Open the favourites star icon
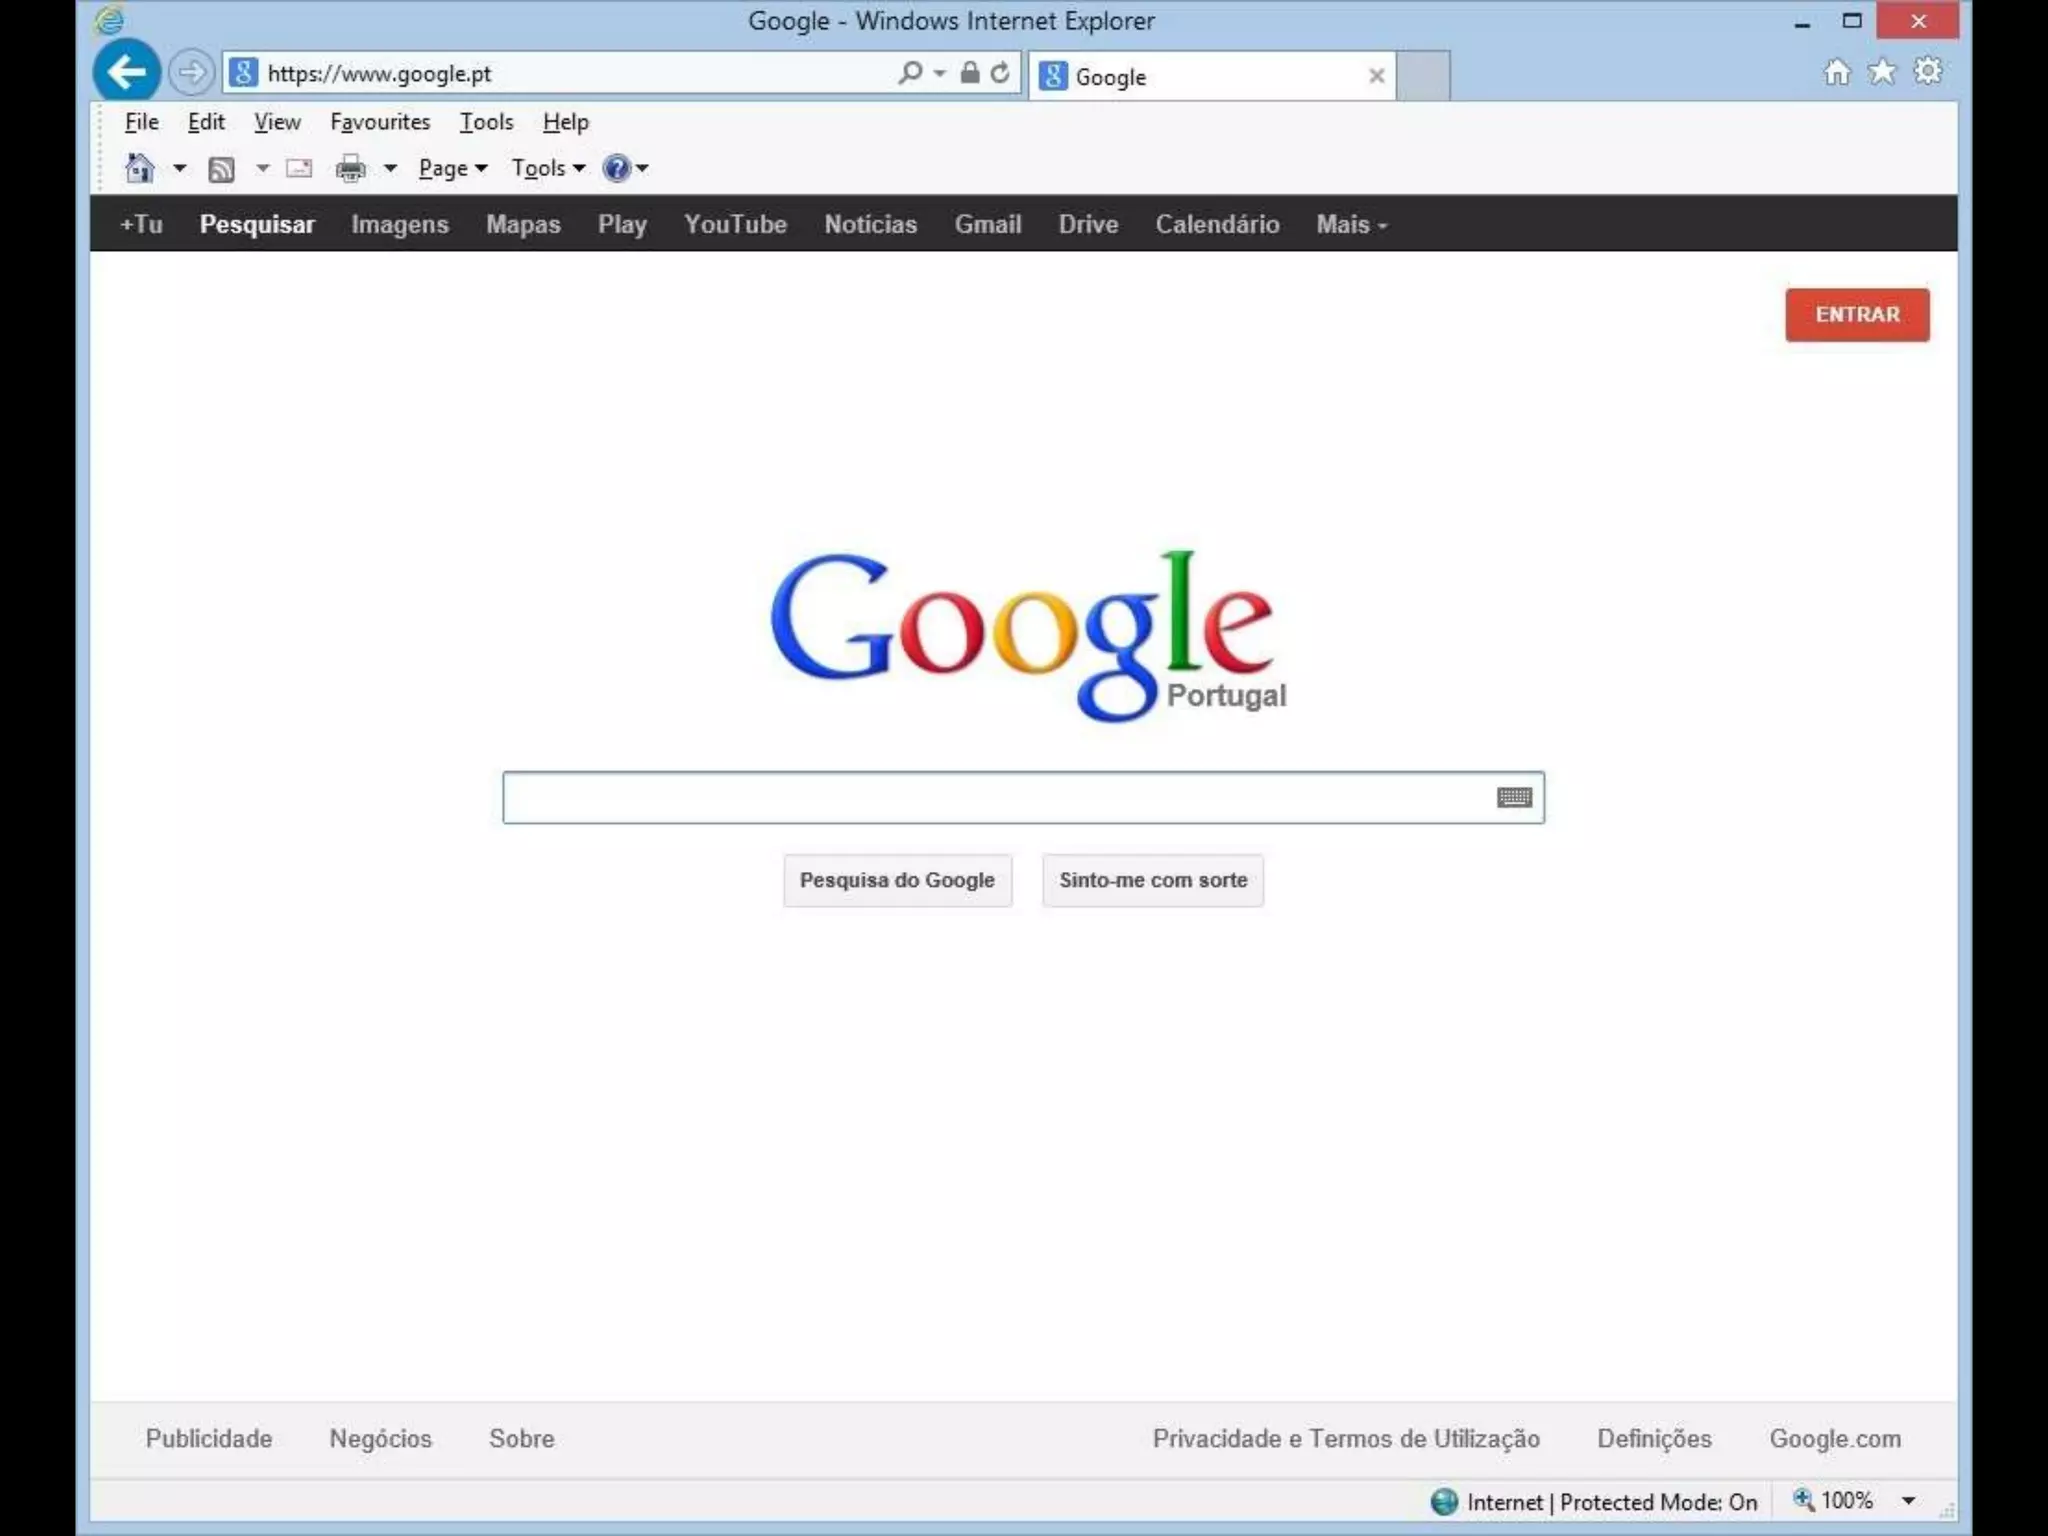2048x1536 pixels. pyautogui.click(x=1882, y=72)
